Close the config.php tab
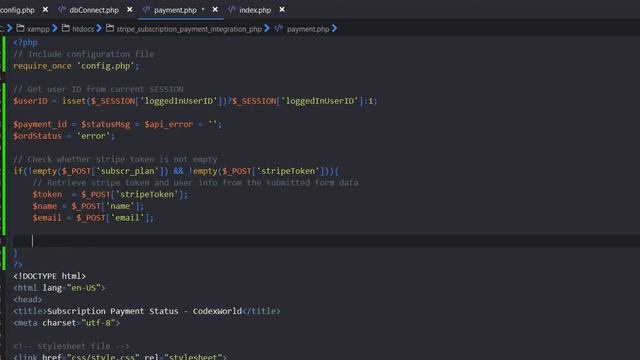This screenshot has width=640, height=360. coord(45,9)
